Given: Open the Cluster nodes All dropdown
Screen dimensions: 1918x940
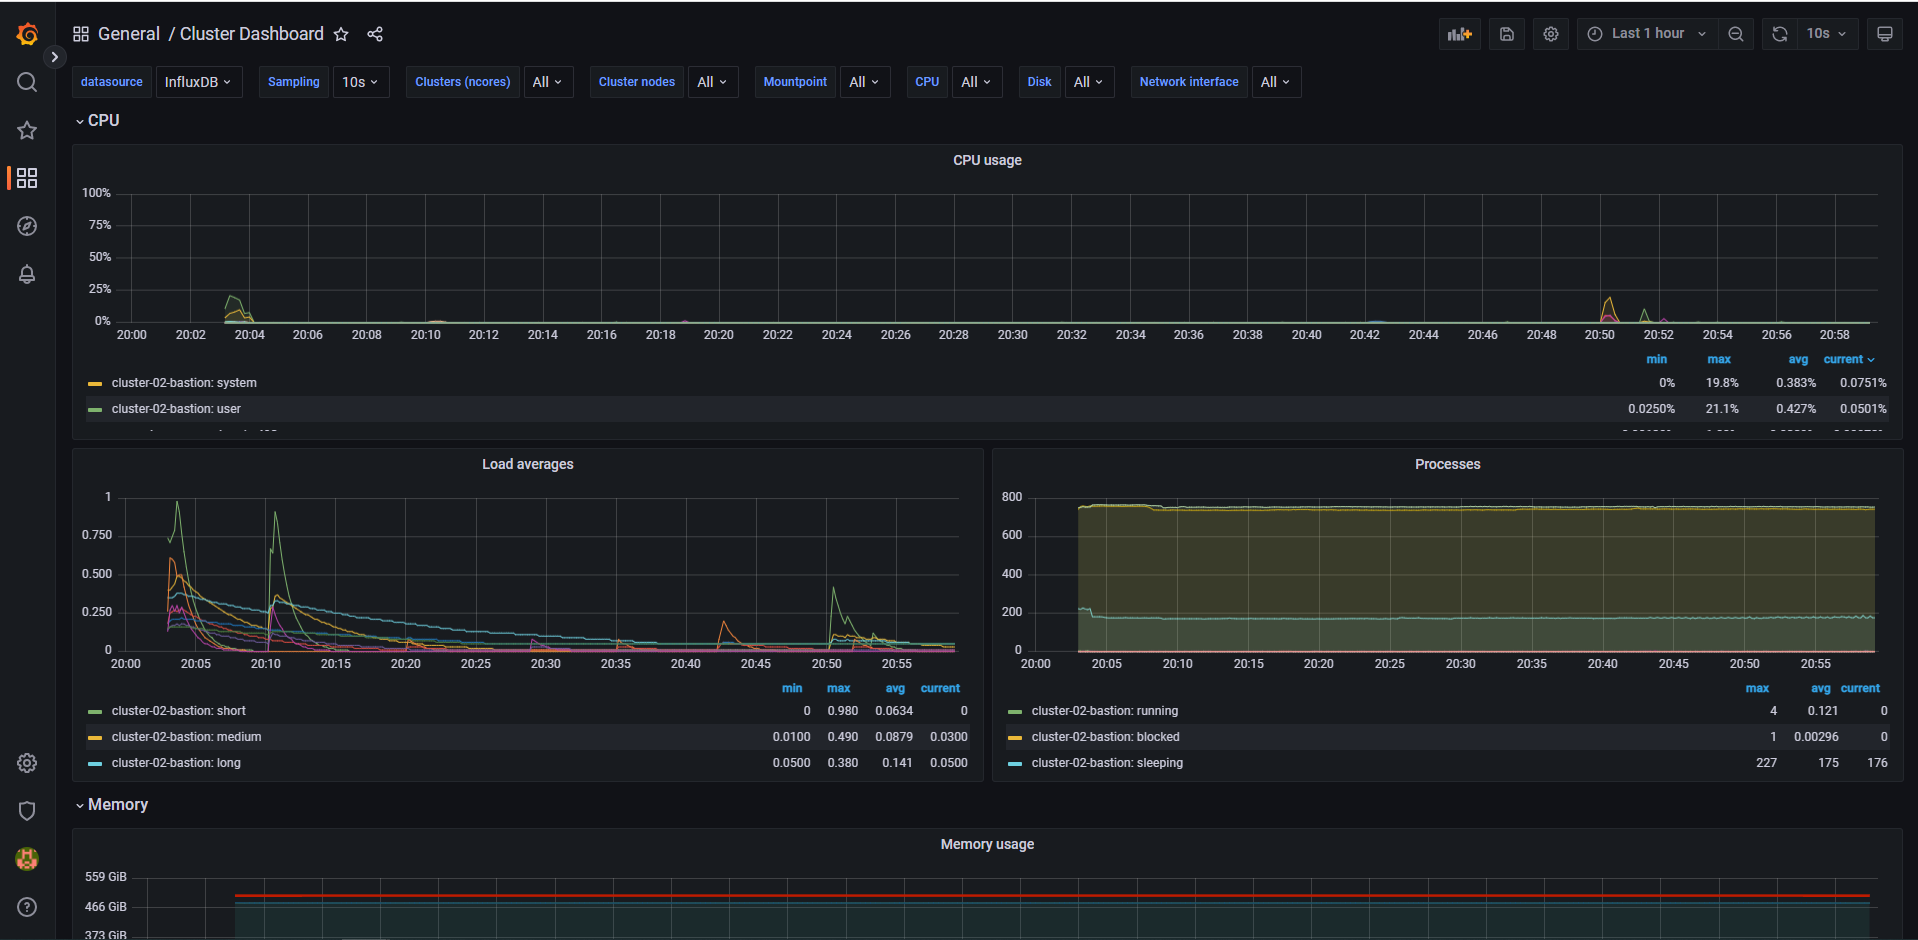Looking at the screenshot, I should tap(712, 82).
